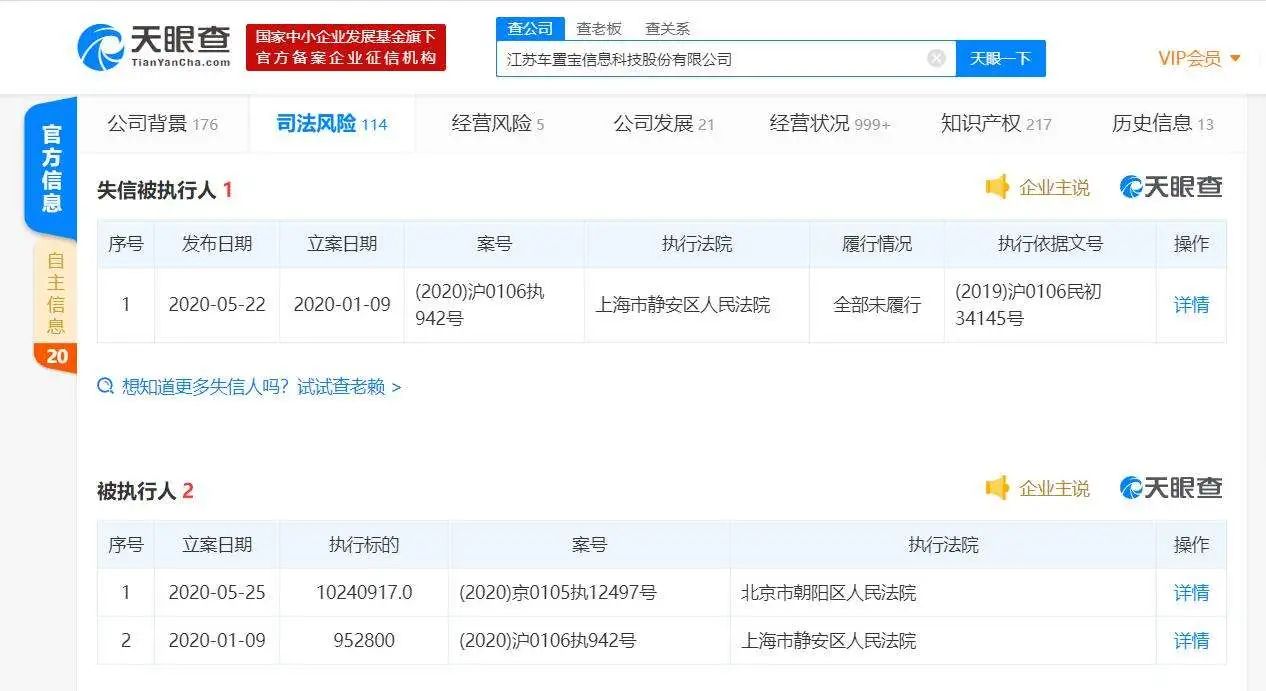
Task: Click (2019)沪0106民初34145号 document number
Action: [x=1028, y=305]
